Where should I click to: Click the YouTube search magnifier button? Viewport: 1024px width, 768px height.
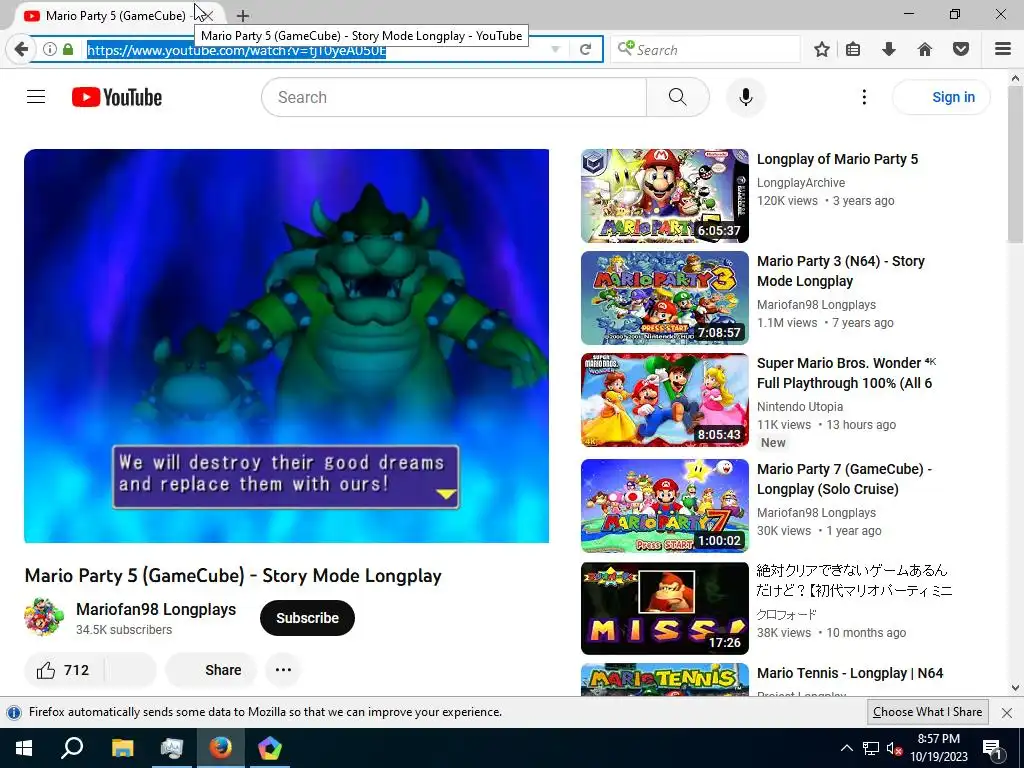[x=678, y=97]
